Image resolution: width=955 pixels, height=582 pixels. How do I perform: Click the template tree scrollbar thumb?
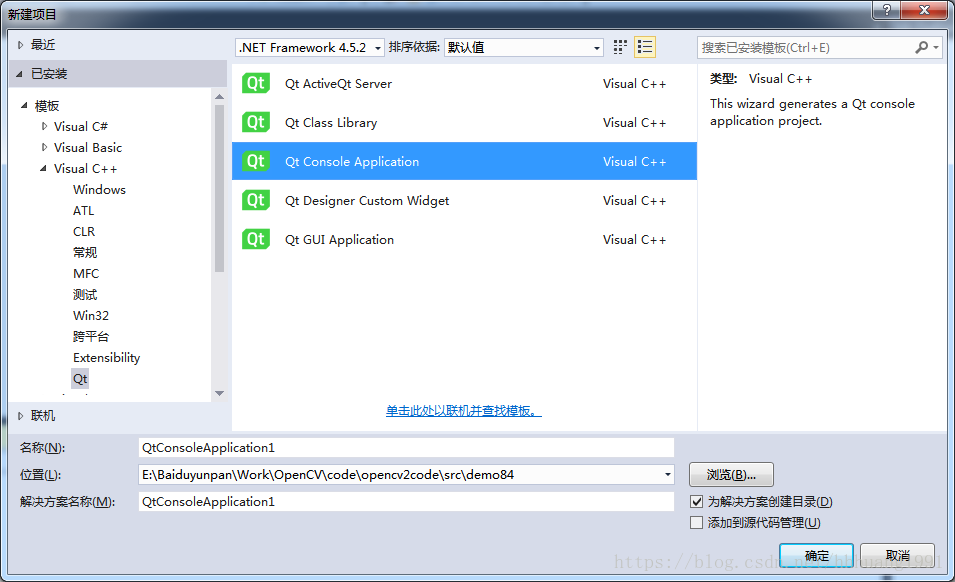(x=219, y=189)
